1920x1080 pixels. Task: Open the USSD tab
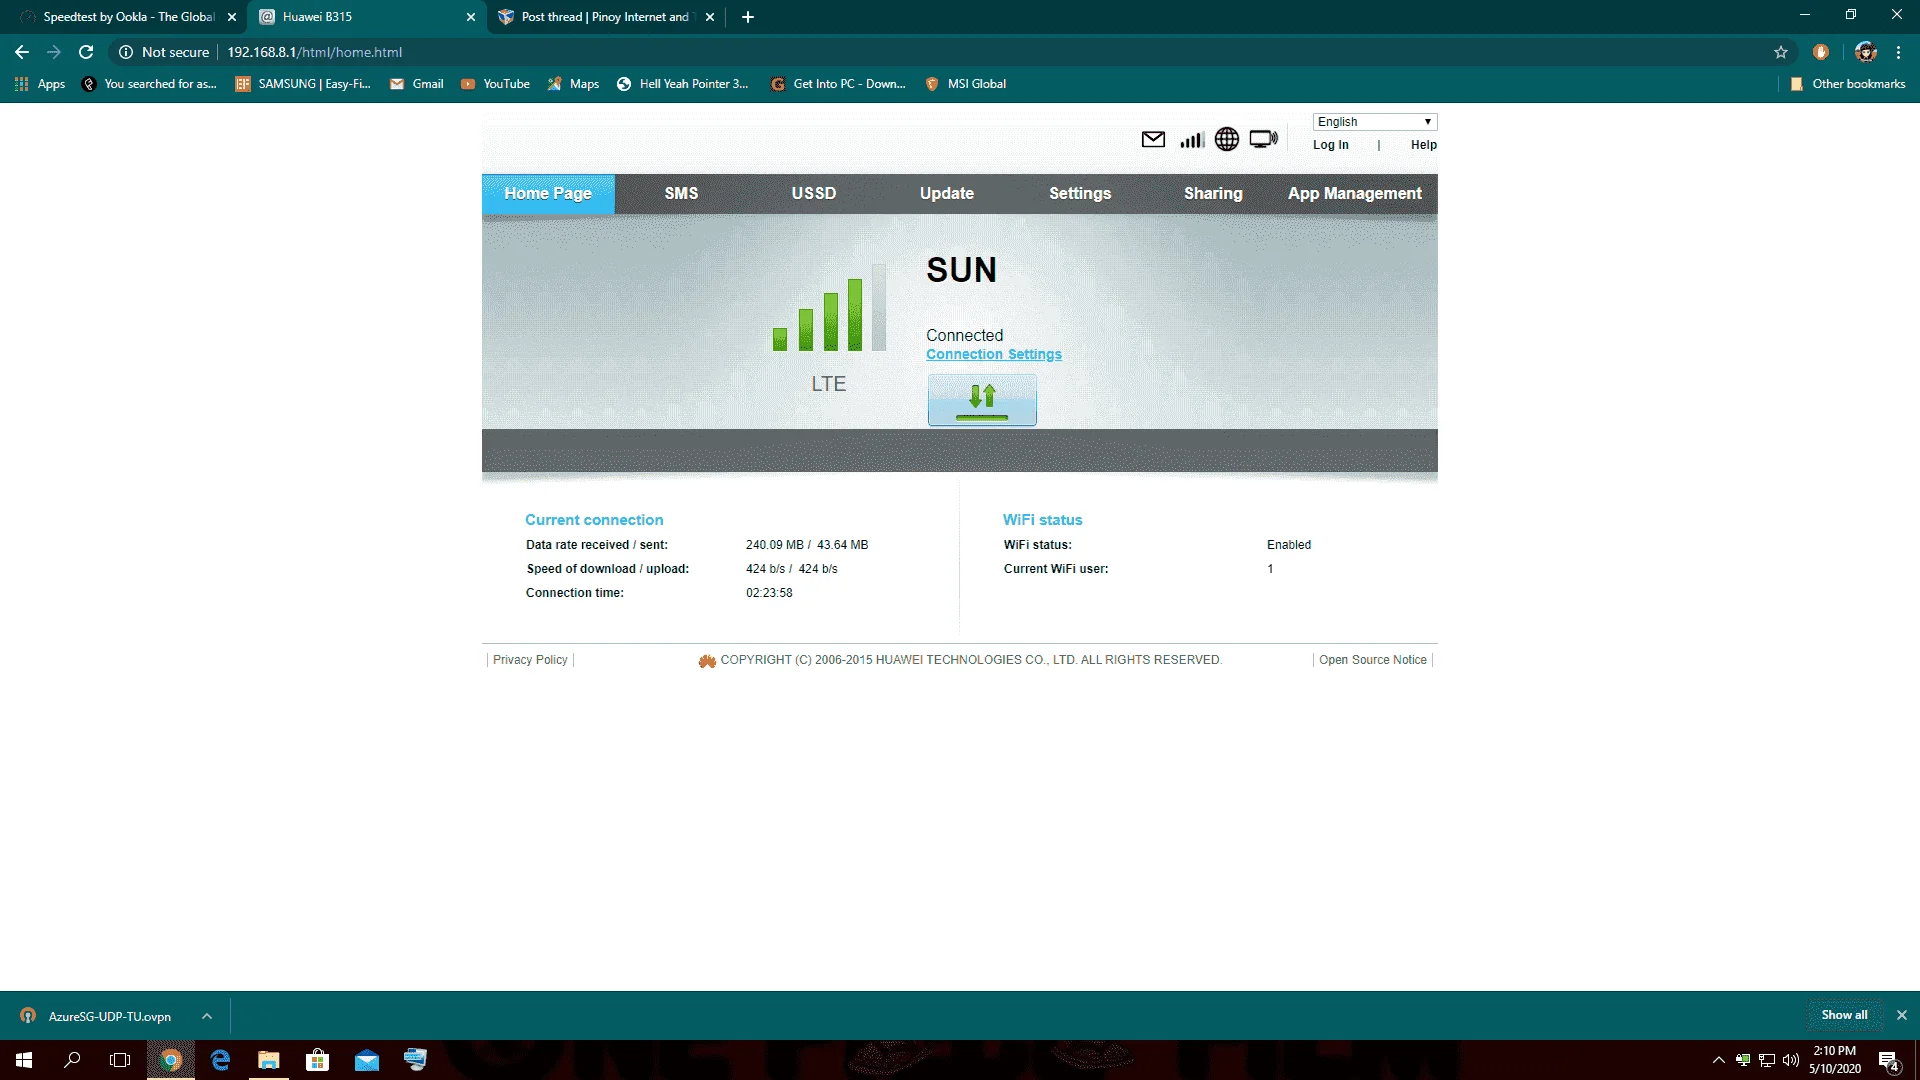point(814,194)
